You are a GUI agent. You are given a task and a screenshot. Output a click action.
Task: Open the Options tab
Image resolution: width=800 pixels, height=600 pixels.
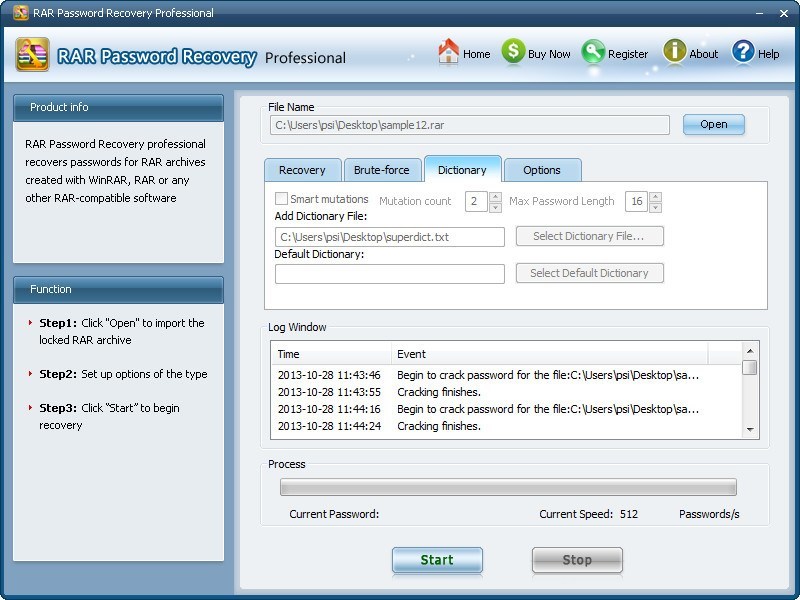point(542,170)
